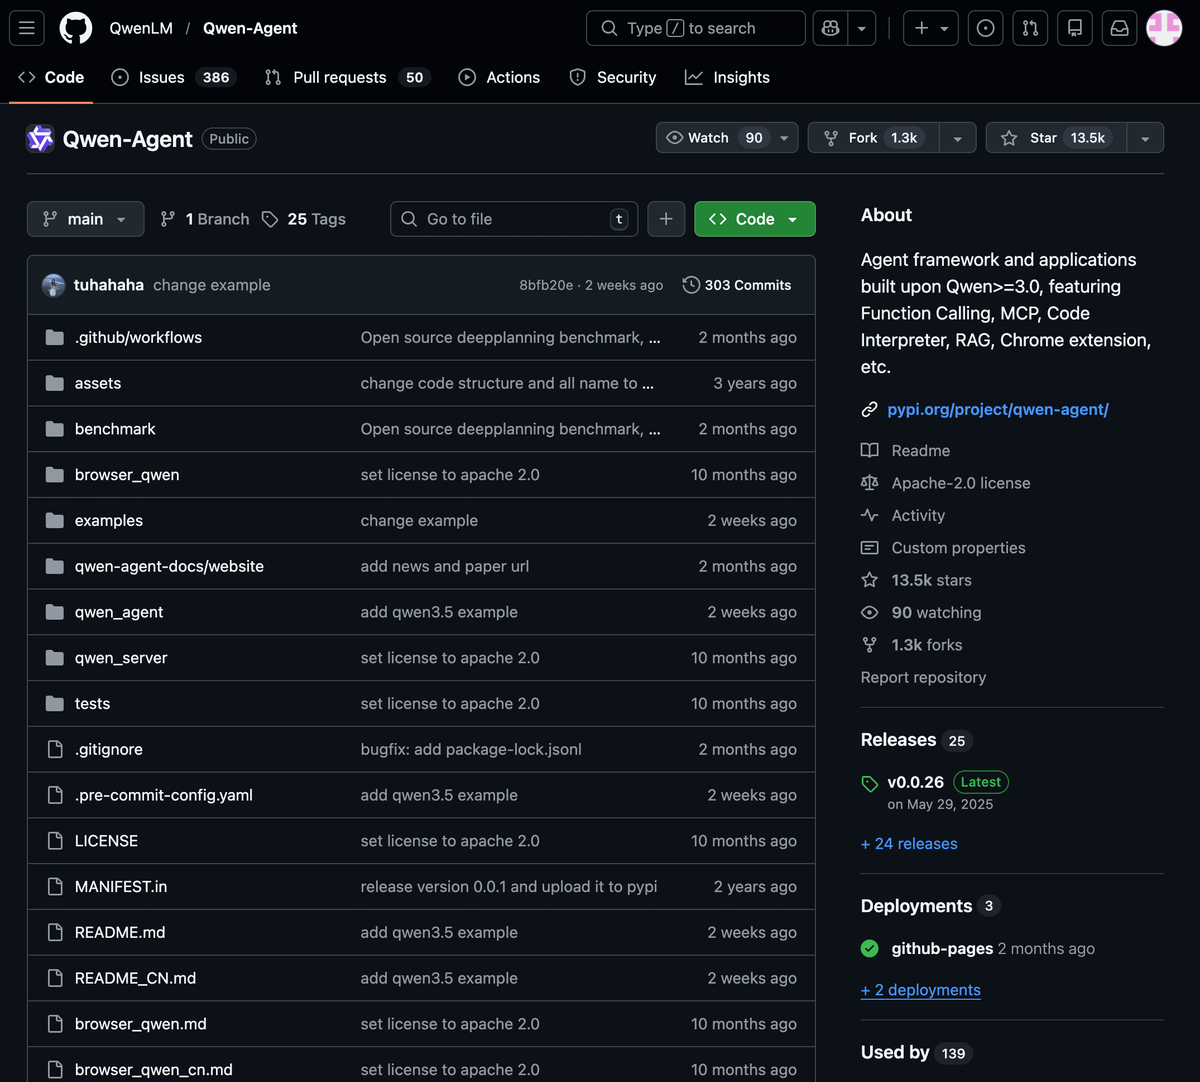The image size is (1200, 1082).
Task: Open repositories icon in header
Action: 1075,28
